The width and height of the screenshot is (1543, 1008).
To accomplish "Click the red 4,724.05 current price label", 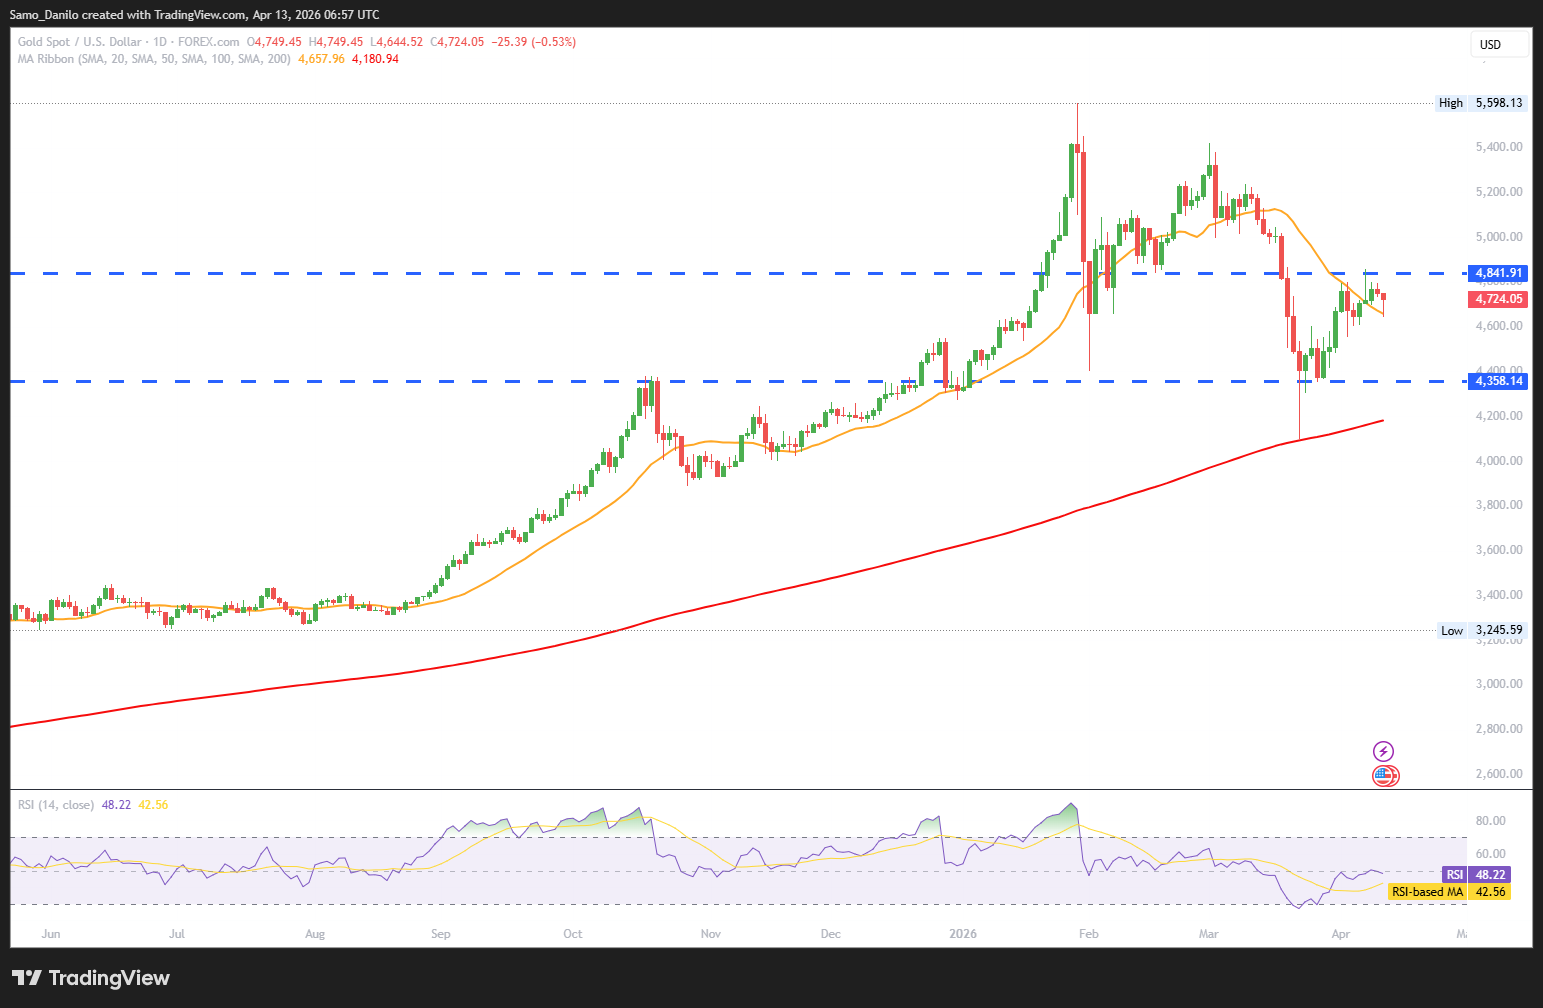I will pos(1498,299).
